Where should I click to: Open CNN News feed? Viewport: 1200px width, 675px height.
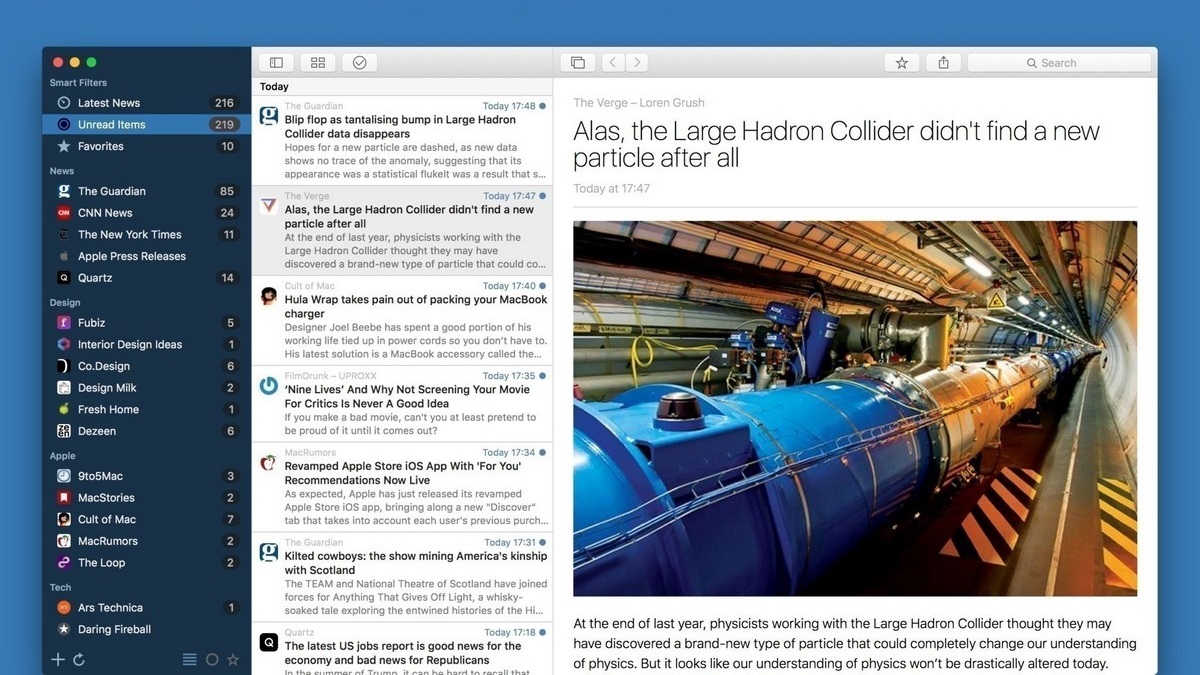(146, 213)
